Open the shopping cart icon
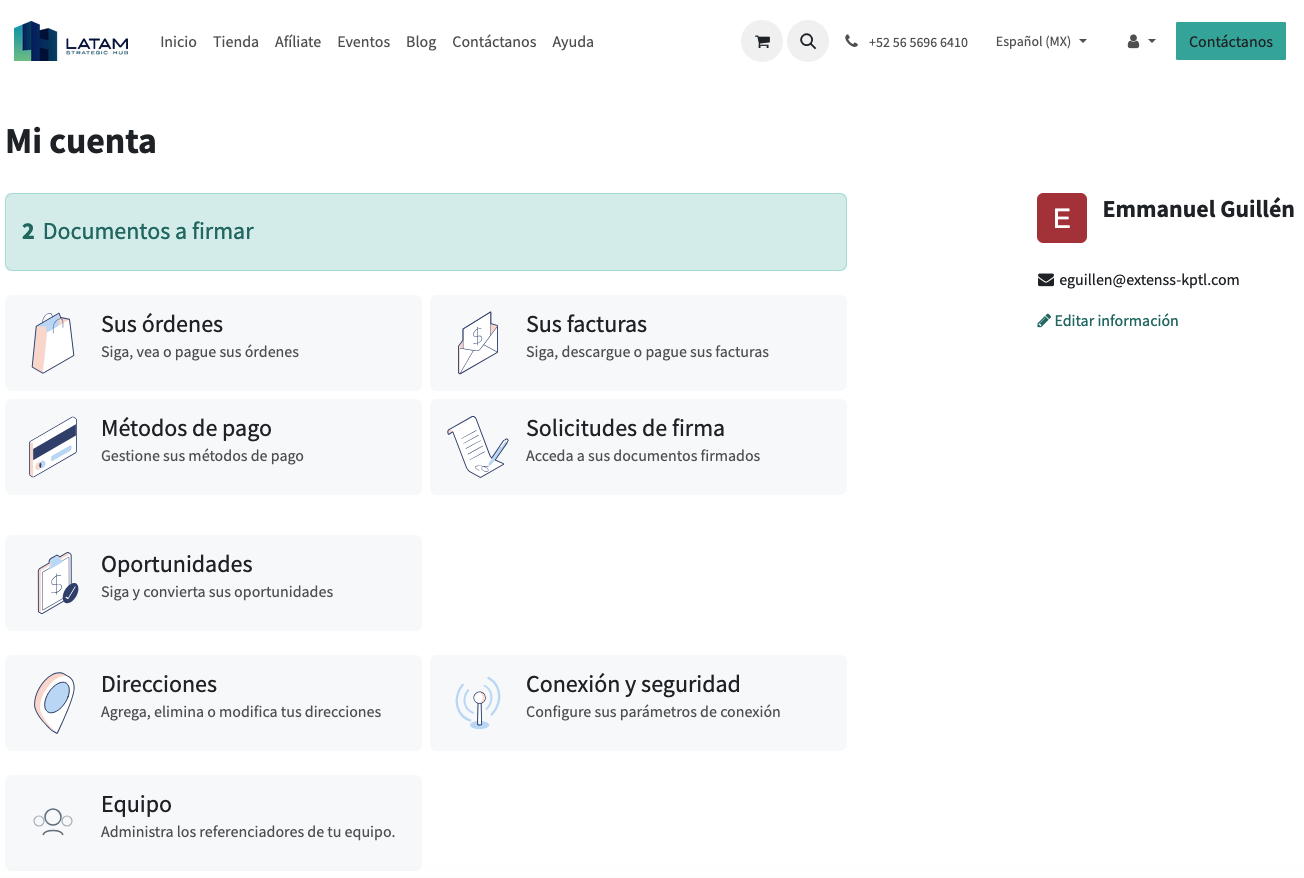This screenshot has height=878, width=1304. pos(762,42)
